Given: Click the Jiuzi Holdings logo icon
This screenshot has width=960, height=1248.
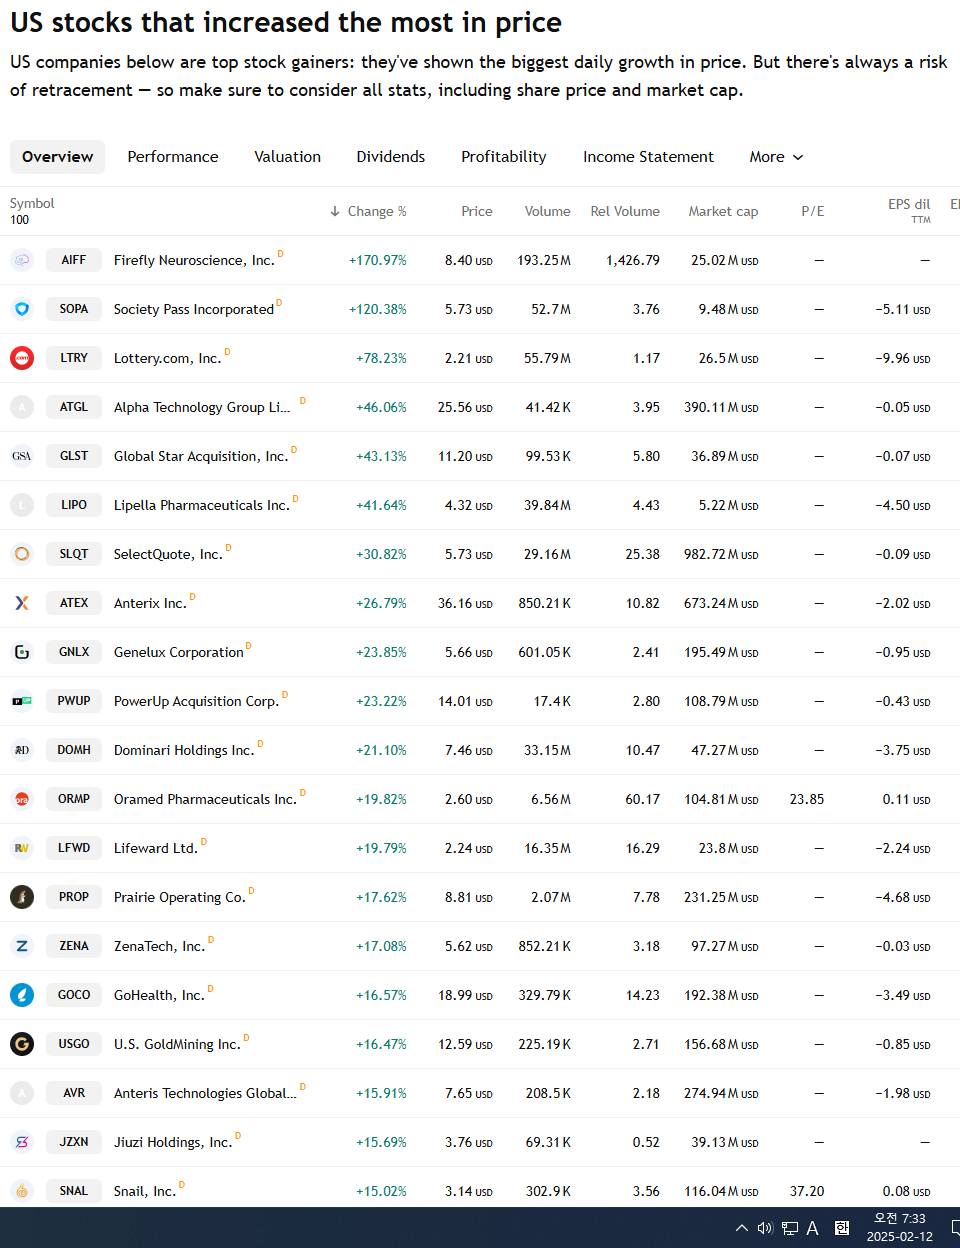Looking at the screenshot, I should [x=22, y=1142].
